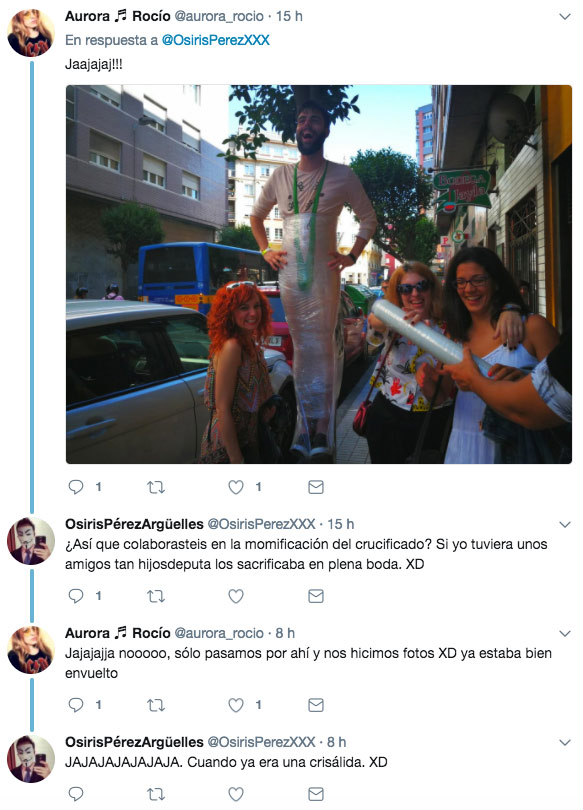This screenshot has height=810, width=583.
Task: Open the @OsirisPerezXXX mention link
Action: (215, 40)
